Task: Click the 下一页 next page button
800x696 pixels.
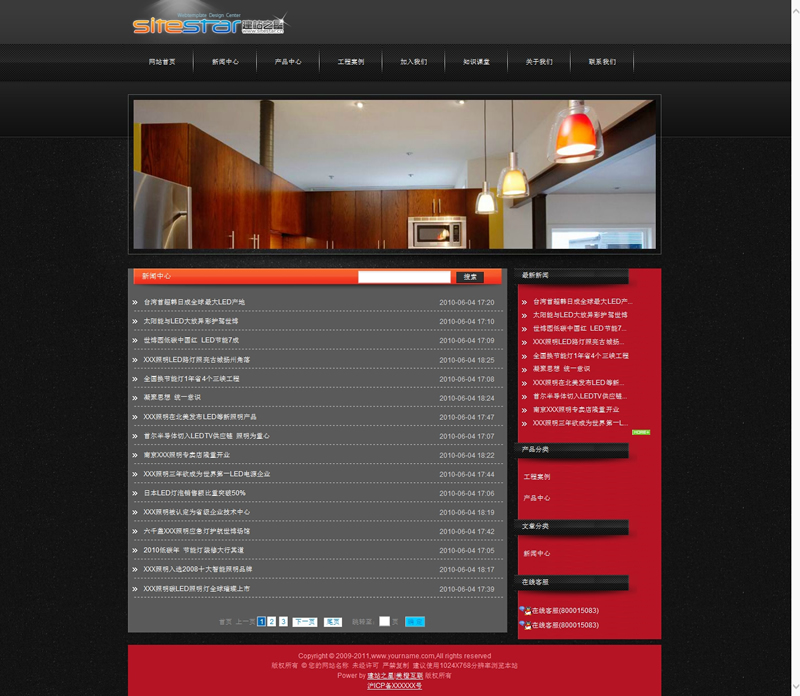Action: [x=305, y=621]
